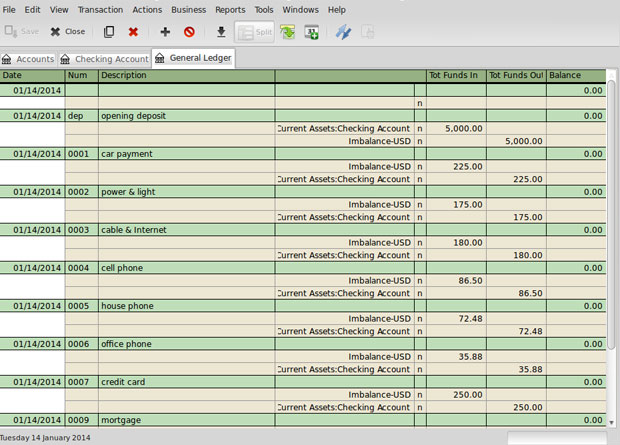Click reconcile flag 'n' in blank transaction split
The image size is (620, 445).
tap(420, 103)
